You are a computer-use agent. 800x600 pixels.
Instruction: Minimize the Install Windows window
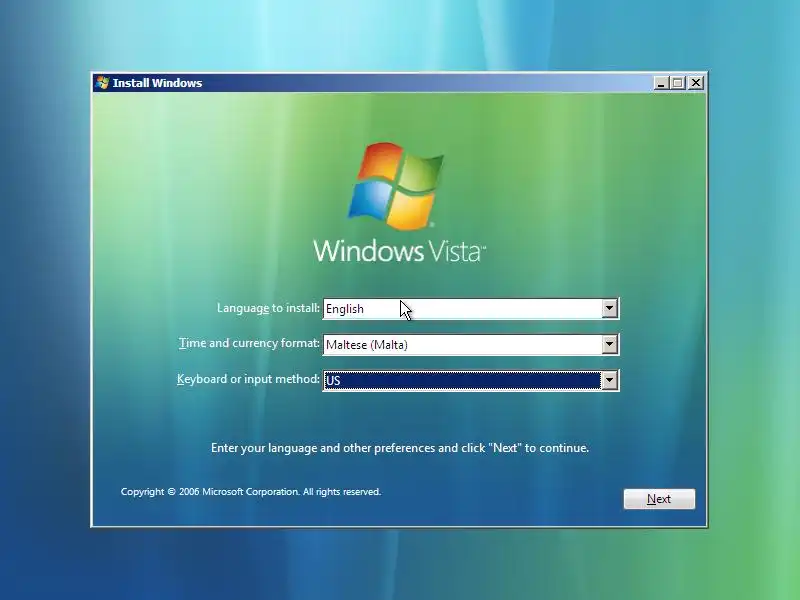pyautogui.click(x=661, y=83)
